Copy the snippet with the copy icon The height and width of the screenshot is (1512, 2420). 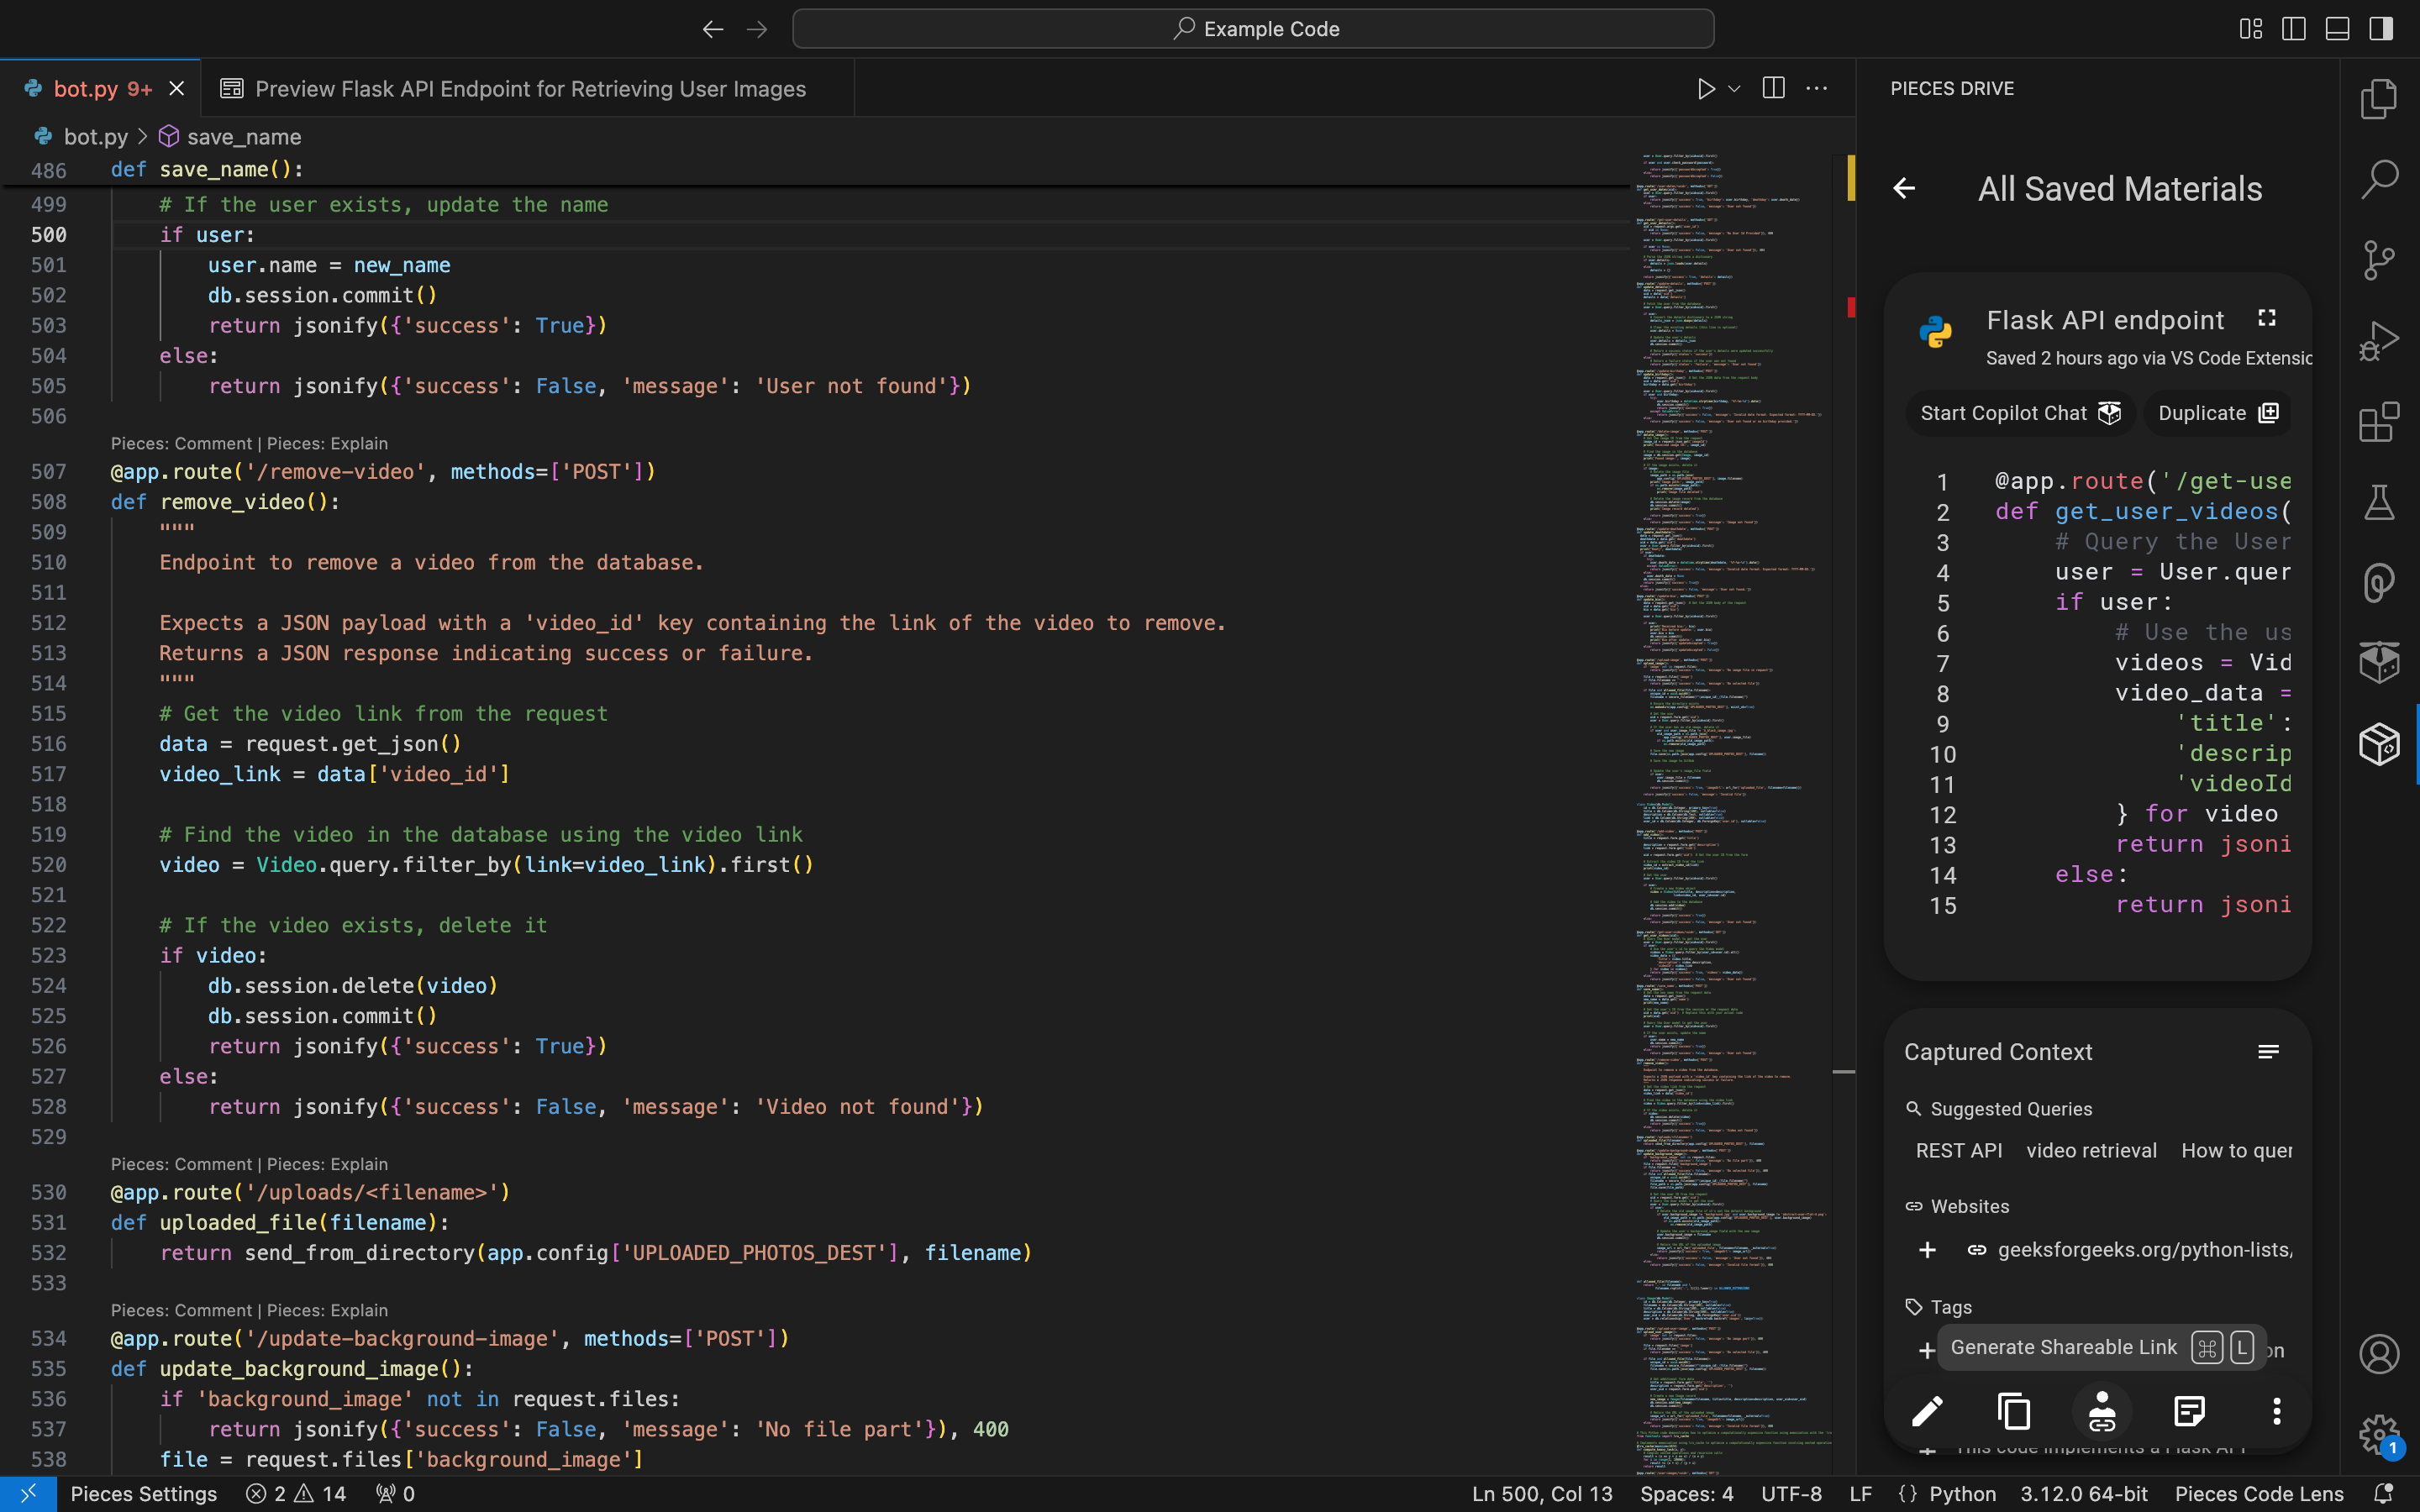pos(2014,1411)
